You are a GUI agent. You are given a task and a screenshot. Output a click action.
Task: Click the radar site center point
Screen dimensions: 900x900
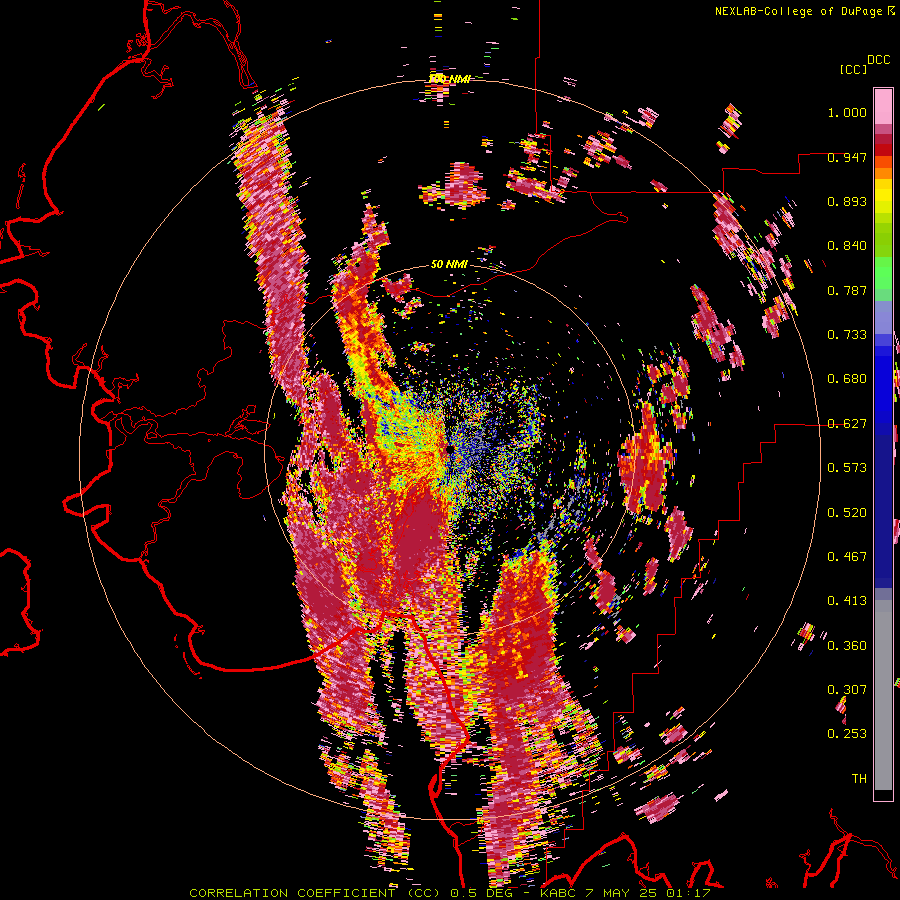(x=449, y=450)
